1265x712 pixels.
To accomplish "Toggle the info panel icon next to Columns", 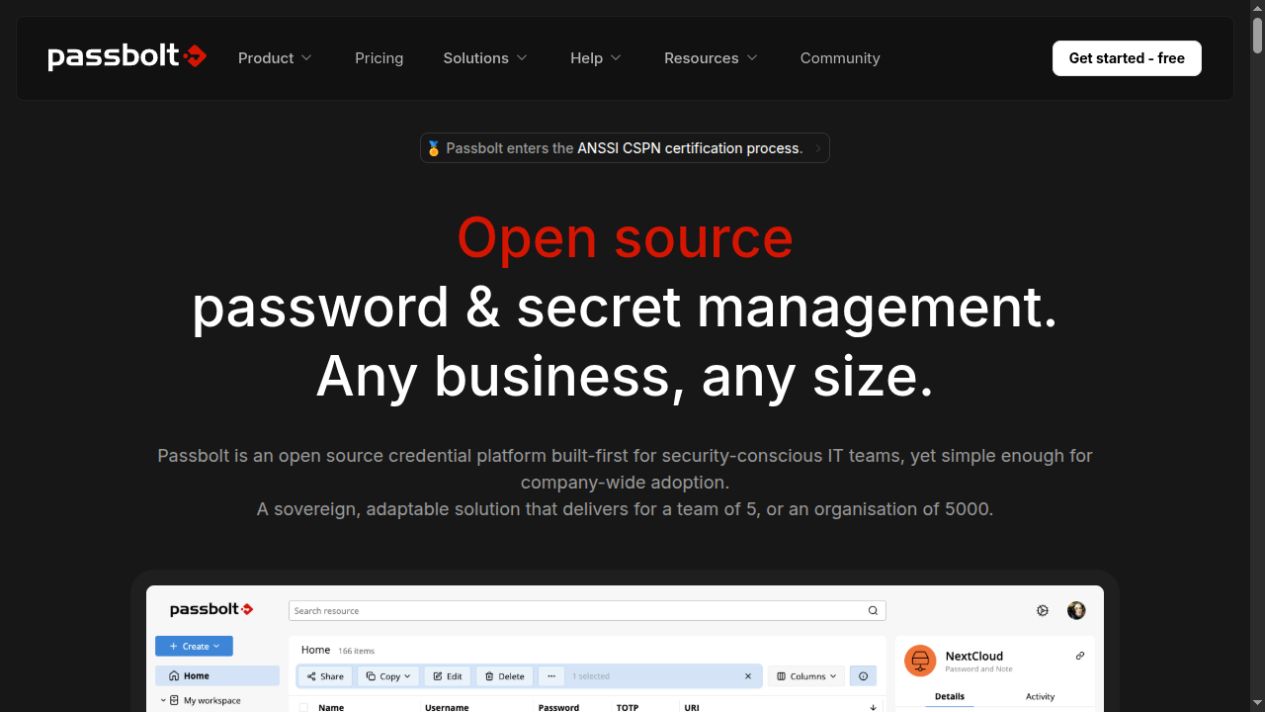I will coord(863,676).
